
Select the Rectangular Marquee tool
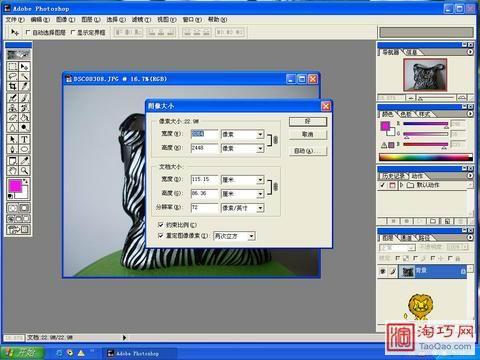pos(13,66)
